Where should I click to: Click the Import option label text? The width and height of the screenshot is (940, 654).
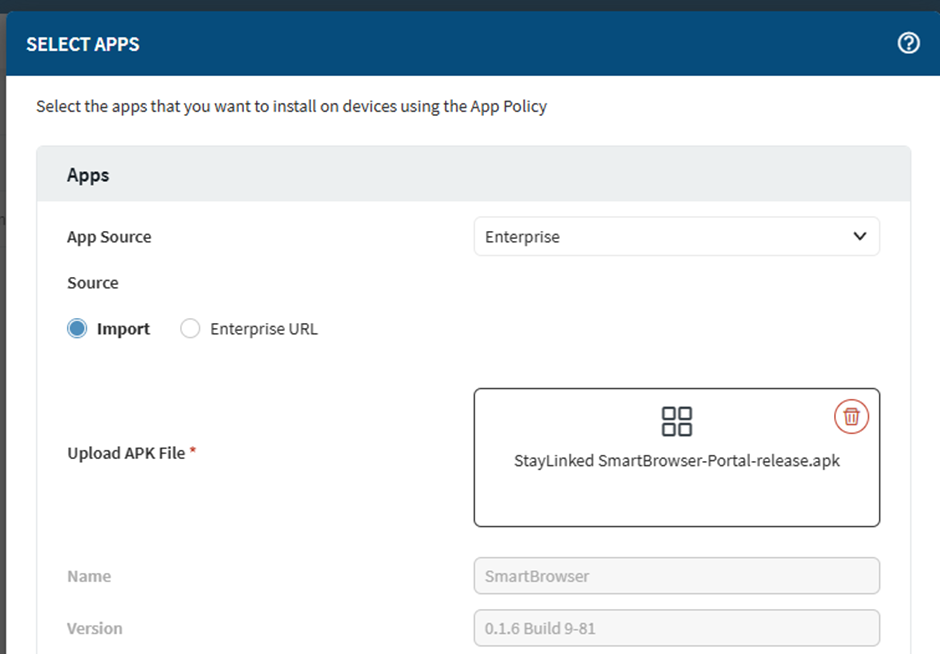123,329
